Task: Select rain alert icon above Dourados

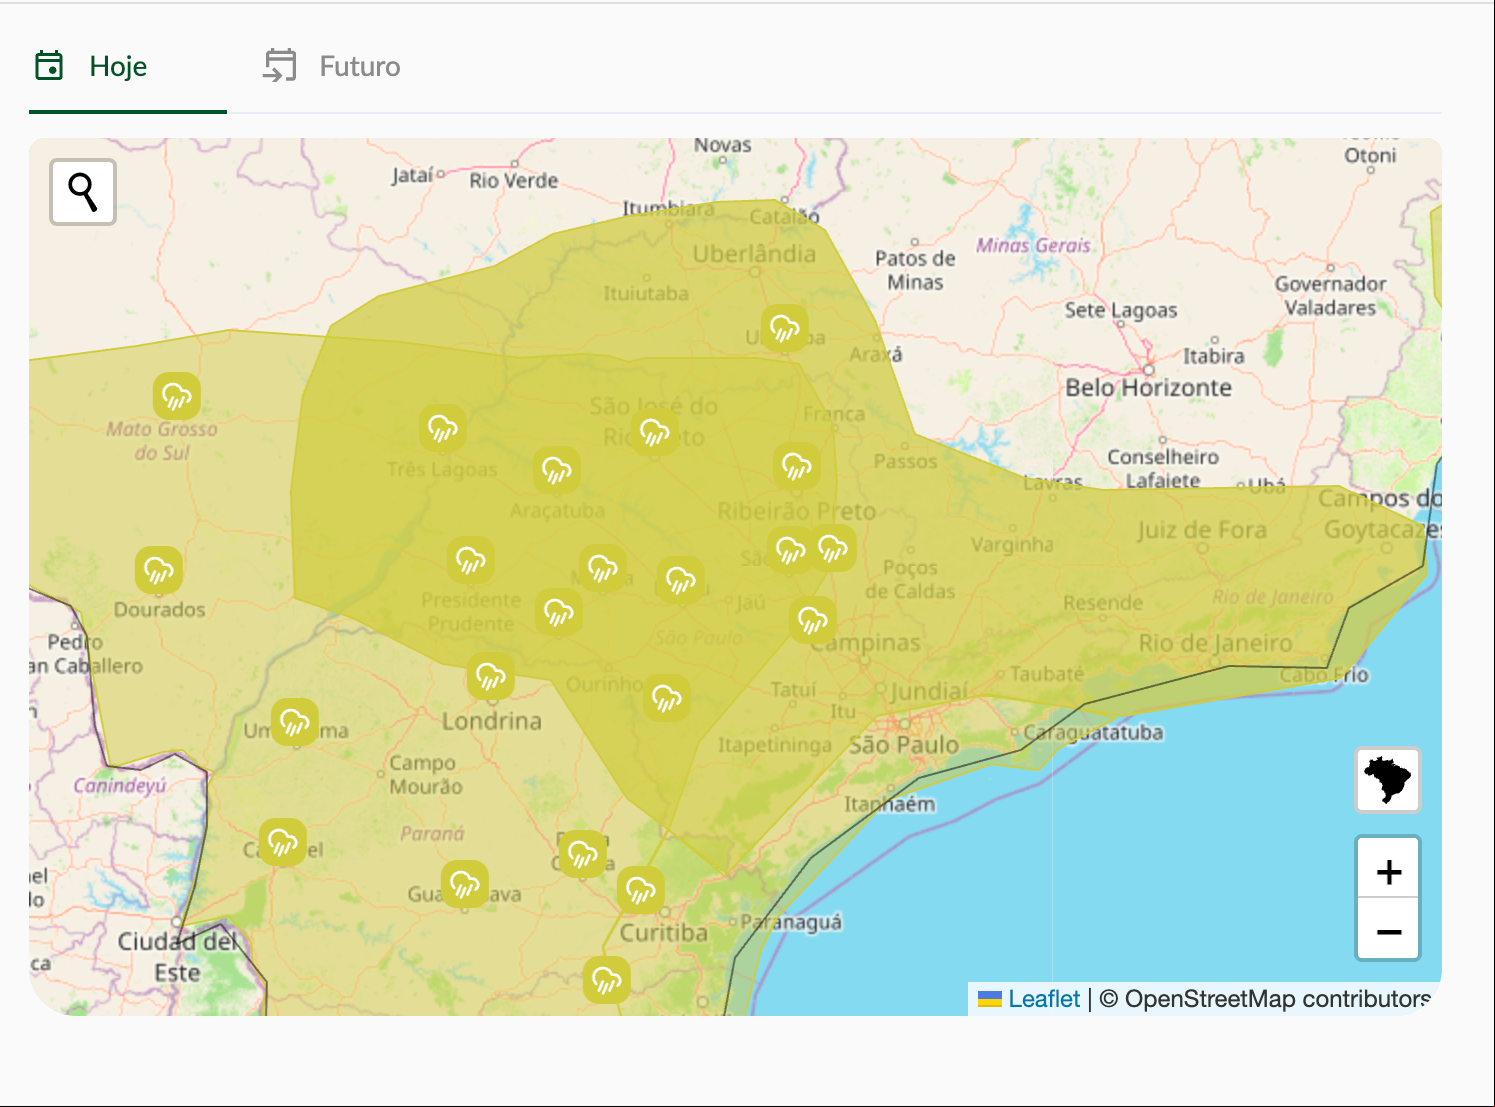Action: pyautogui.click(x=159, y=570)
